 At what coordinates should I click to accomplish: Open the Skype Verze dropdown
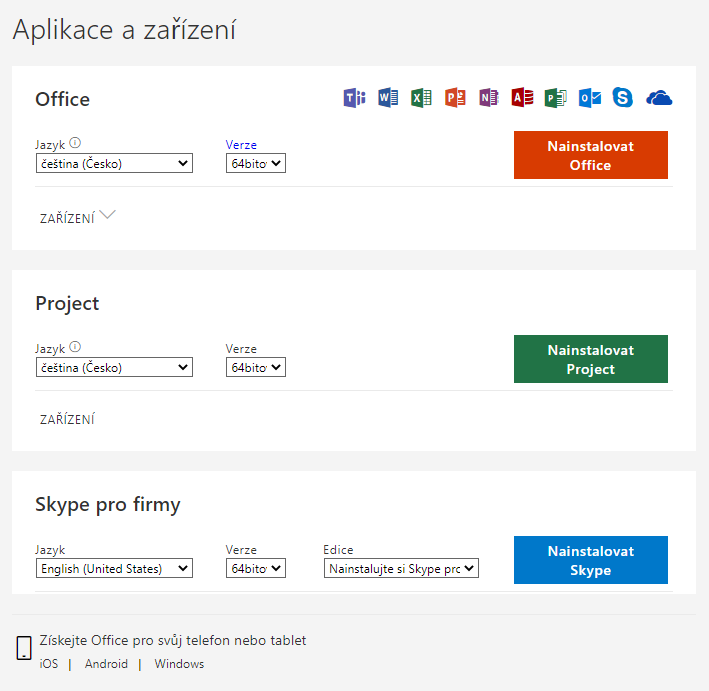click(x=256, y=568)
